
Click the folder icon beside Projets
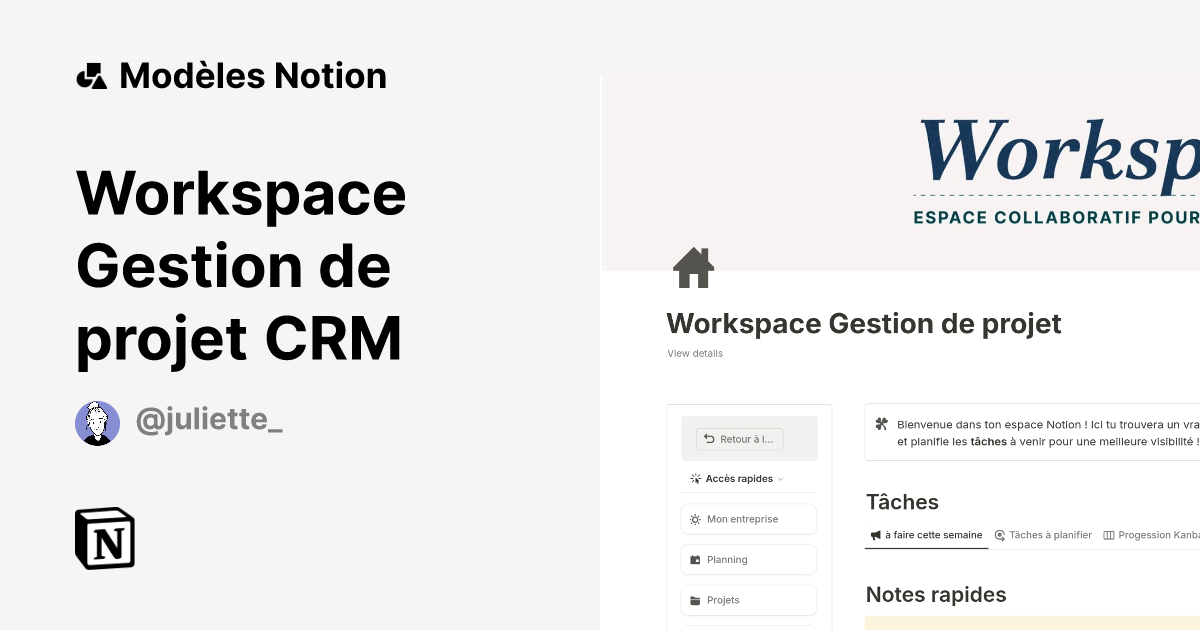tap(695, 600)
